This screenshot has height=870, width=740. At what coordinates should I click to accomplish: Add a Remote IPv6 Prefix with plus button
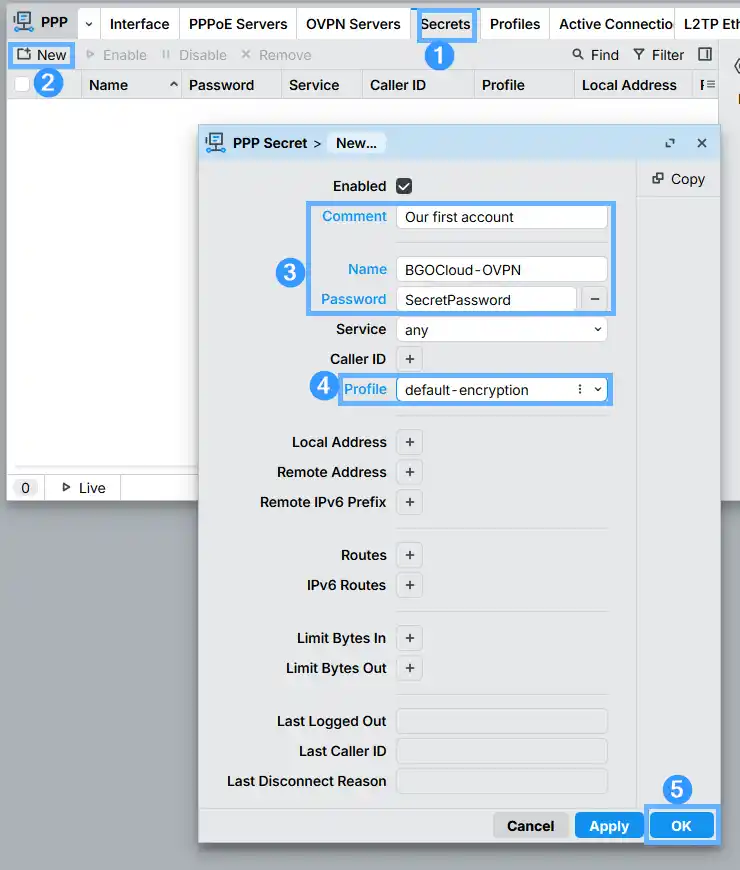(x=409, y=502)
